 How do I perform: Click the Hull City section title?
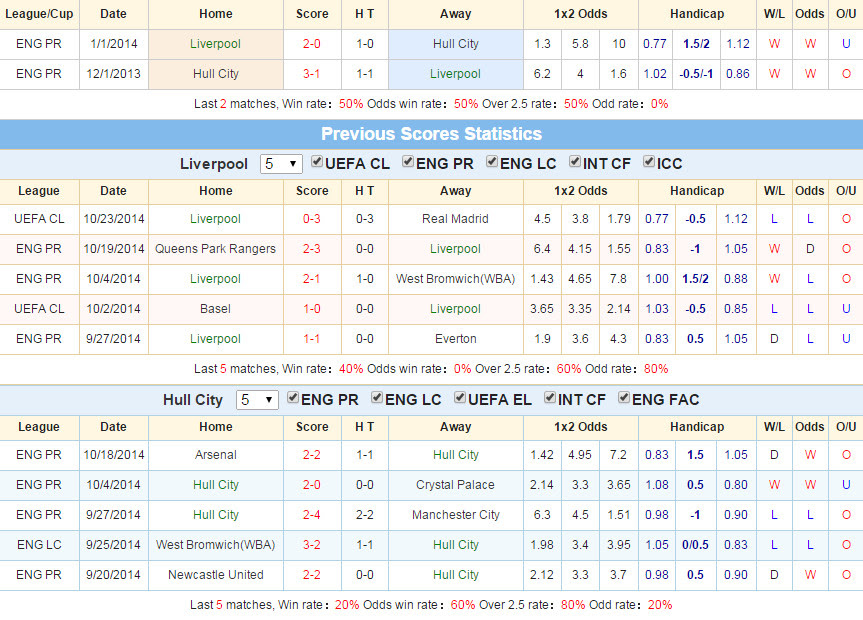pyautogui.click(x=193, y=400)
